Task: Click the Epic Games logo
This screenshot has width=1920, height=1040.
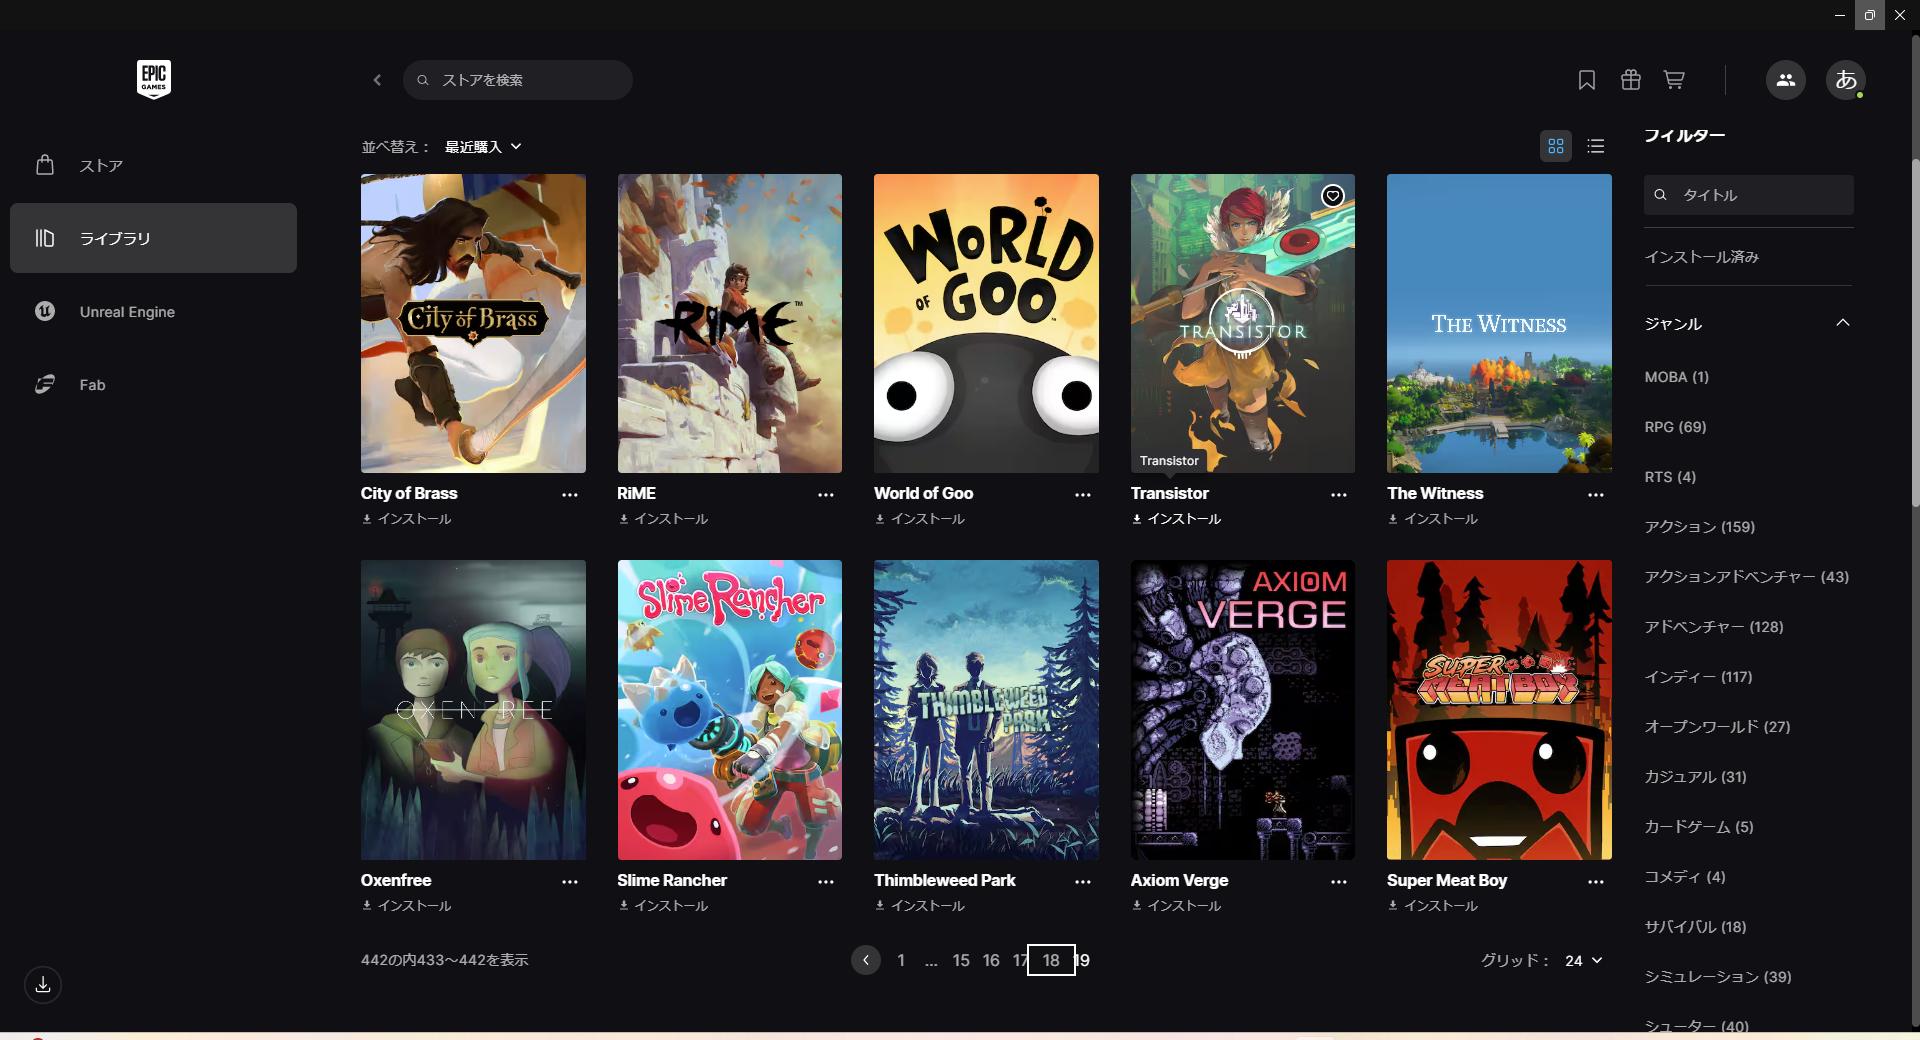Action: [x=154, y=80]
